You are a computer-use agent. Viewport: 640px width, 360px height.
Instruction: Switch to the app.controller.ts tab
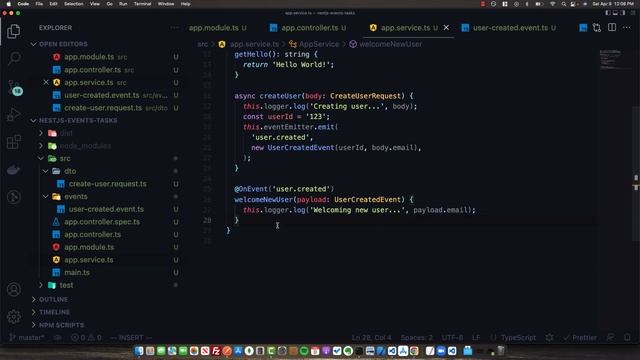tap(308, 28)
